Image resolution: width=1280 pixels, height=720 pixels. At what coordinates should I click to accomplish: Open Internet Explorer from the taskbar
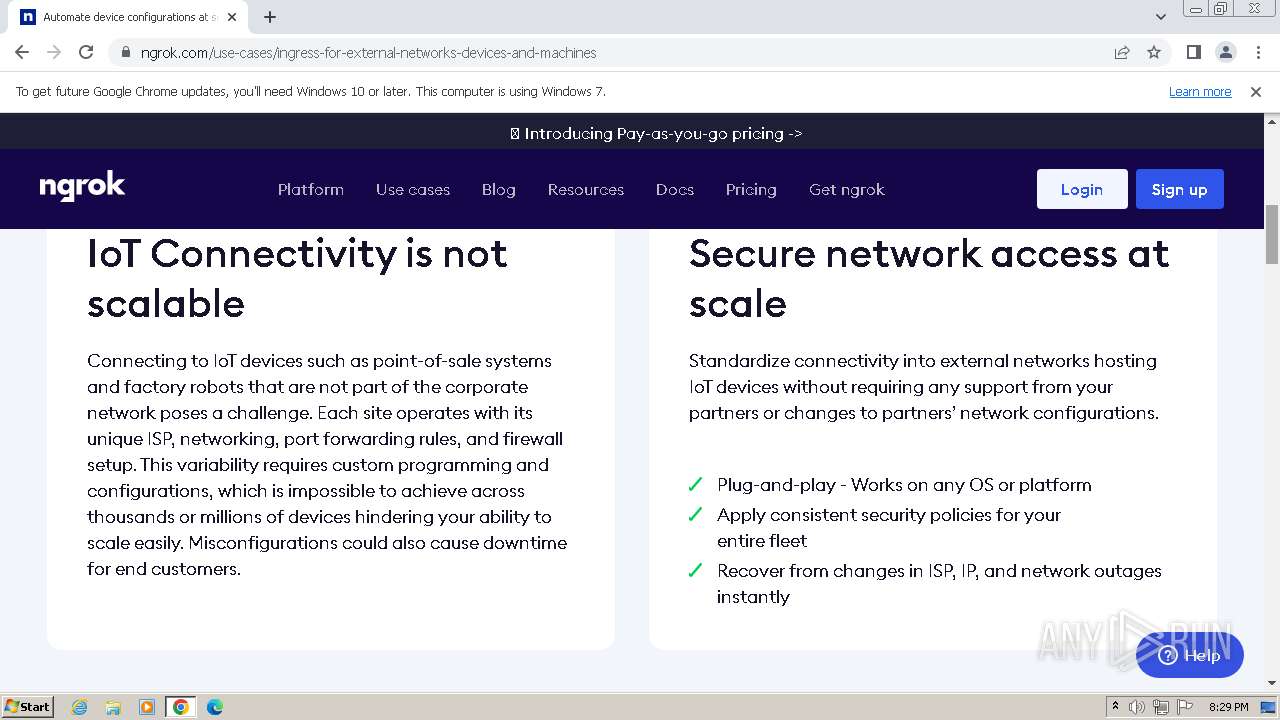pyautogui.click(x=80, y=707)
